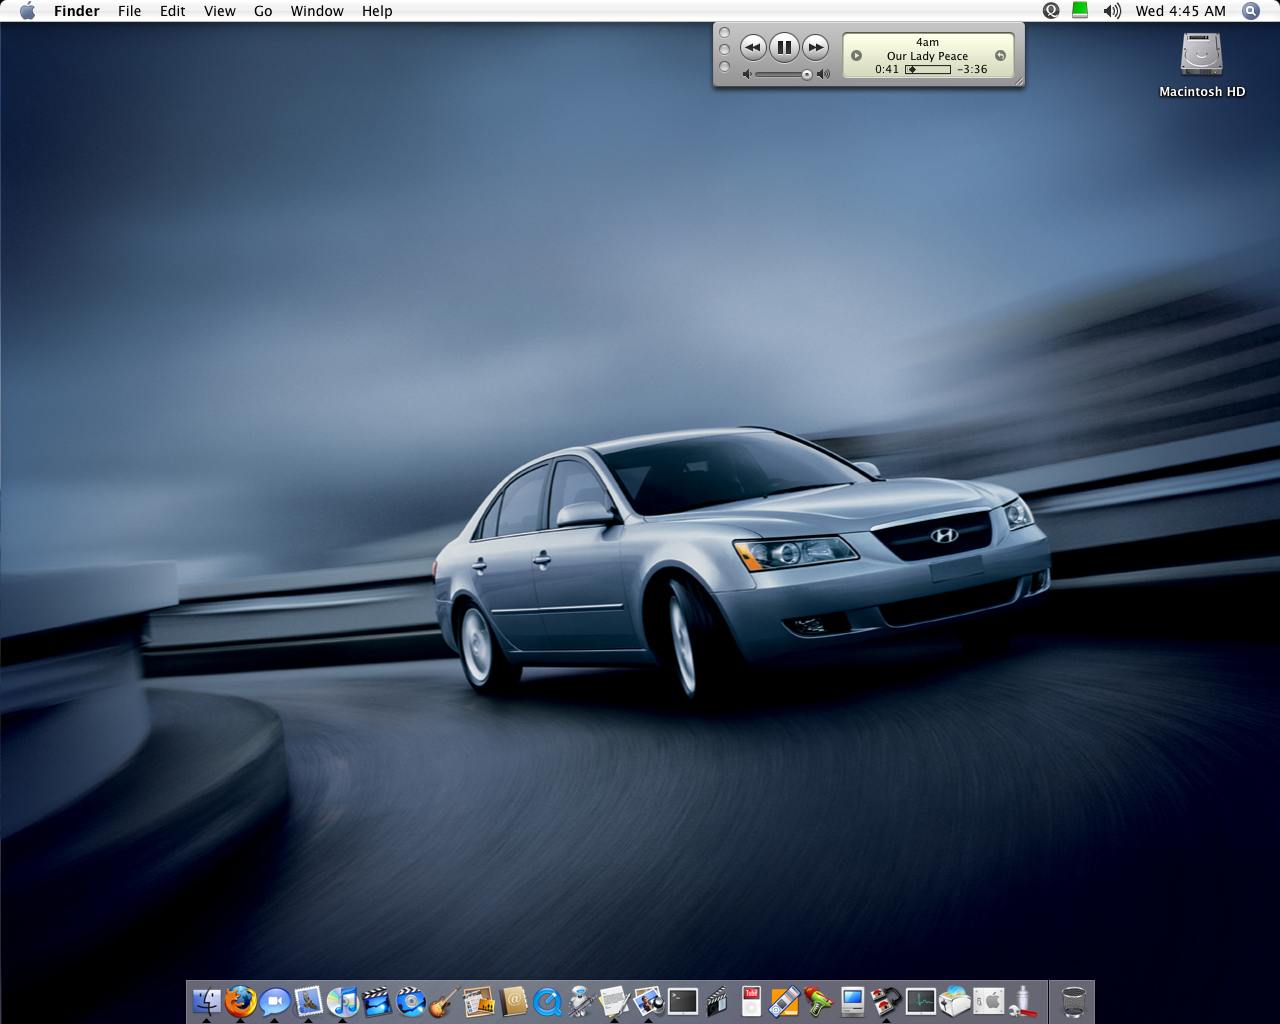The image size is (1280, 1024).
Task: Click the Q icon in menu bar
Action: pyautogui.click(x=1051, y=11)
